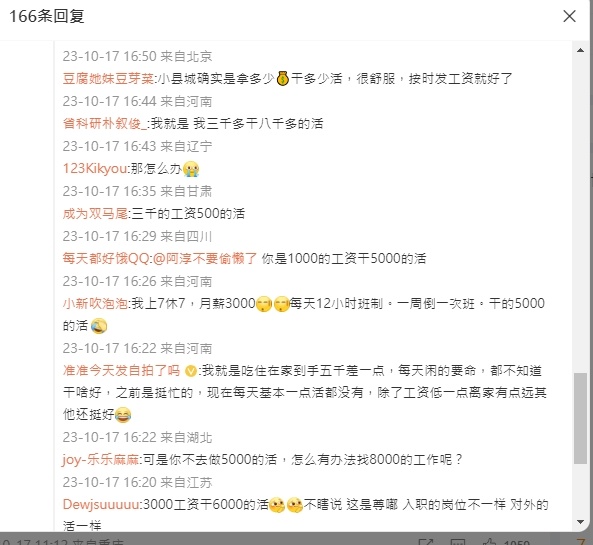Open 每天都好饿QQ's profile

(106, 259)
